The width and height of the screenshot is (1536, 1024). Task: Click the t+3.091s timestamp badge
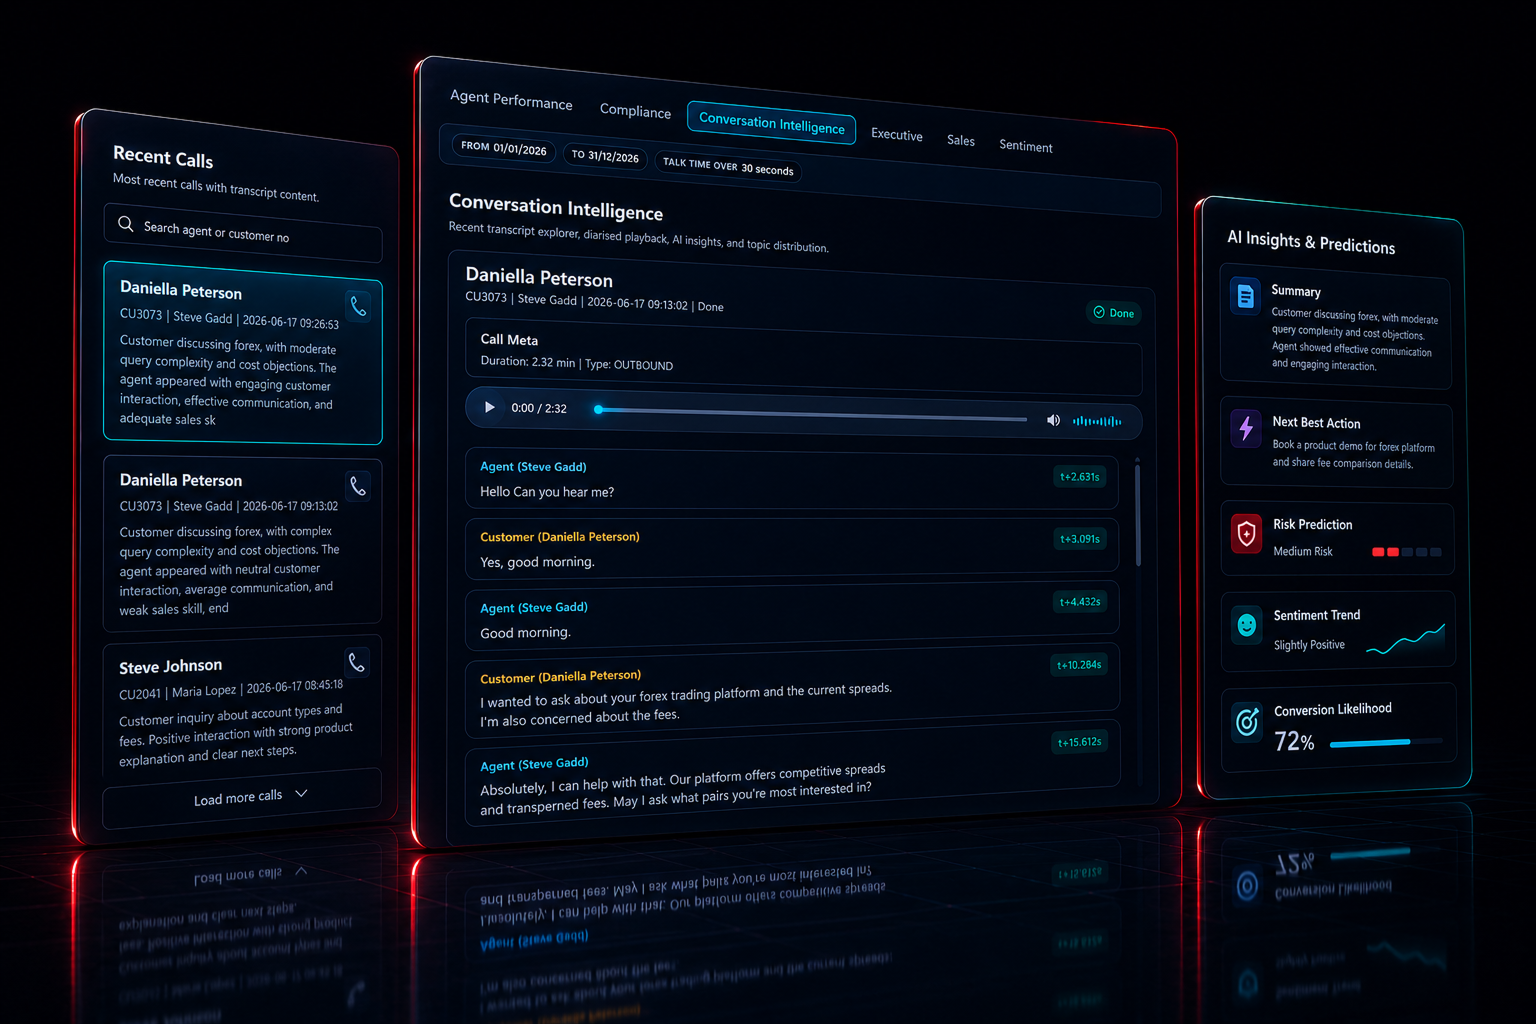[1080, 539]
